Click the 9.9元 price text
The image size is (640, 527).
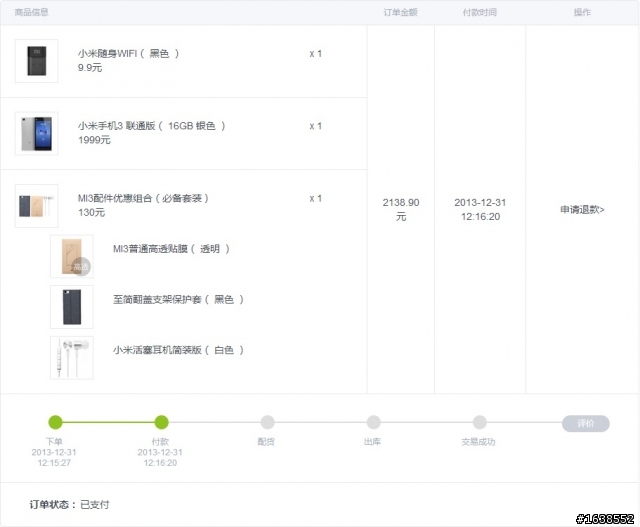click(x=90, y=68)
